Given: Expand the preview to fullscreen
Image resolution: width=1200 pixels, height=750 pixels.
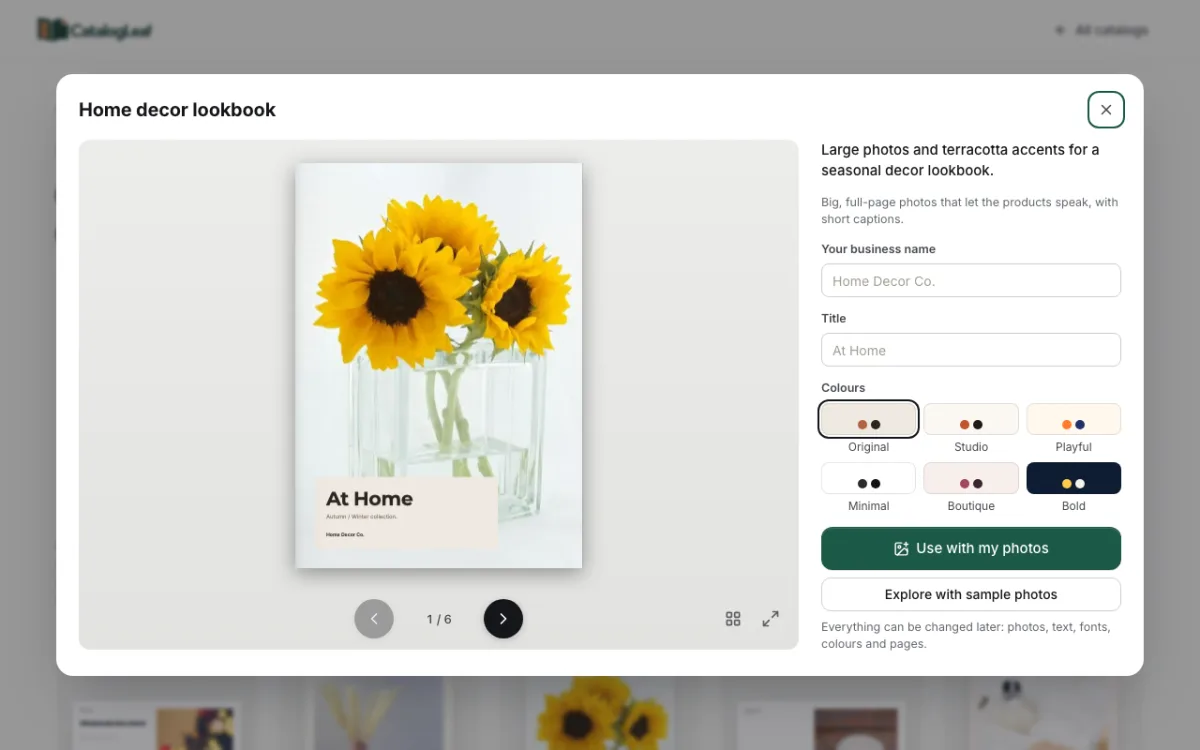Looking at the screenshot, I should 770,619.
